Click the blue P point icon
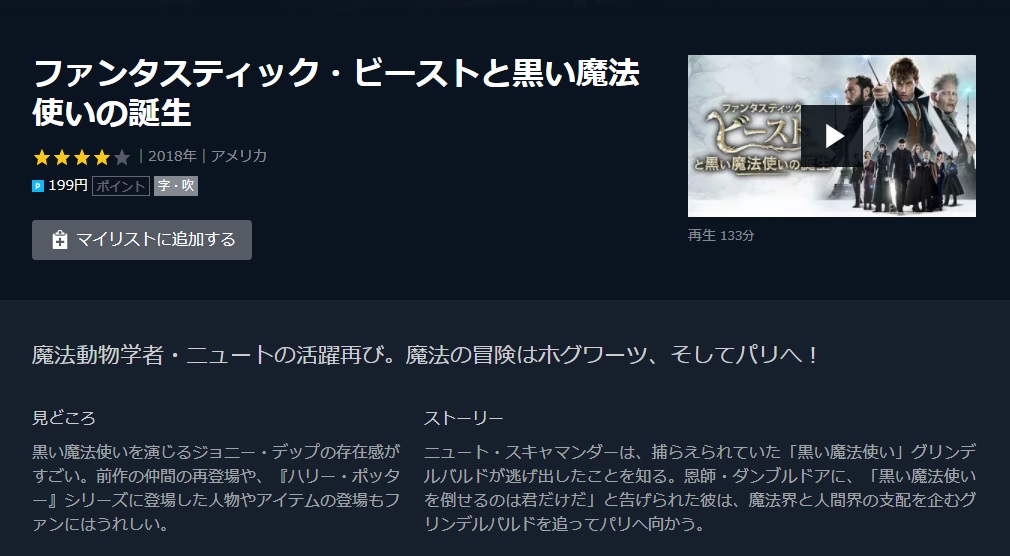The width and height of the screenshot is (1010, 556). (38, 186)
